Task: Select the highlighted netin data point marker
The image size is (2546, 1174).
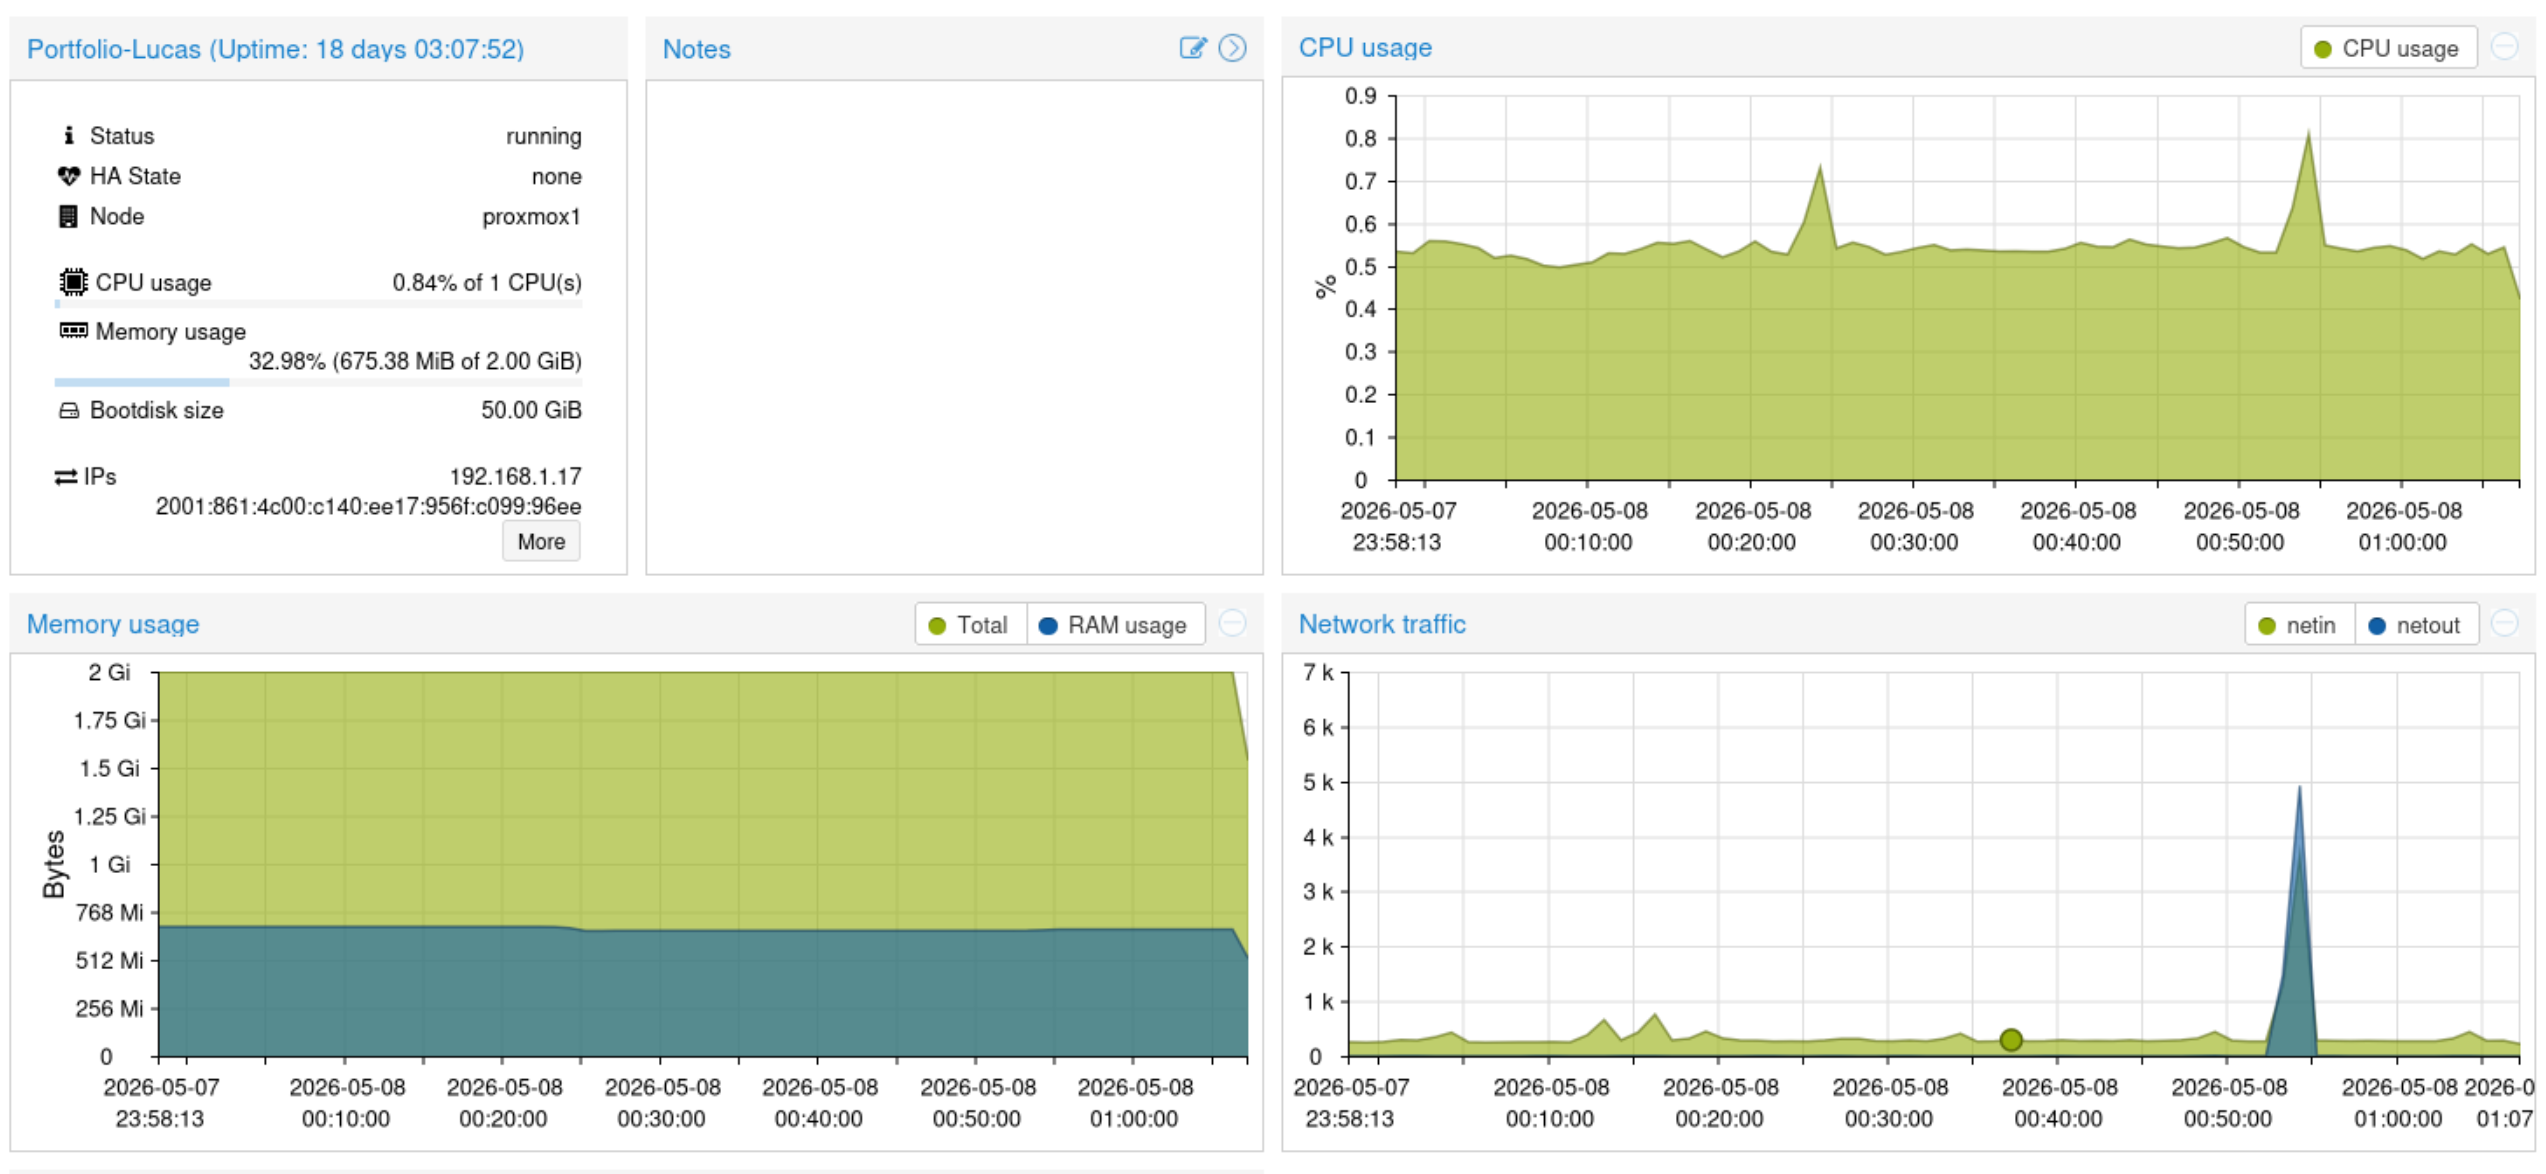Action: tap(2011, 1040)
